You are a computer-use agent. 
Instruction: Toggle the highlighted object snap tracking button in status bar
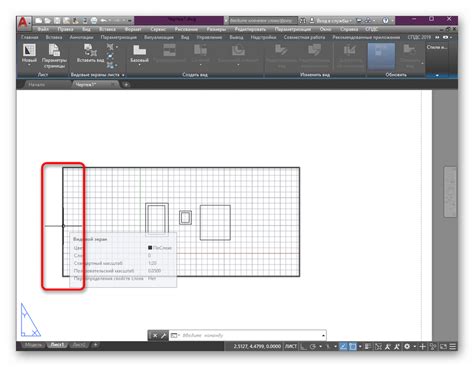pyautogui.click(x=343, y=347)
